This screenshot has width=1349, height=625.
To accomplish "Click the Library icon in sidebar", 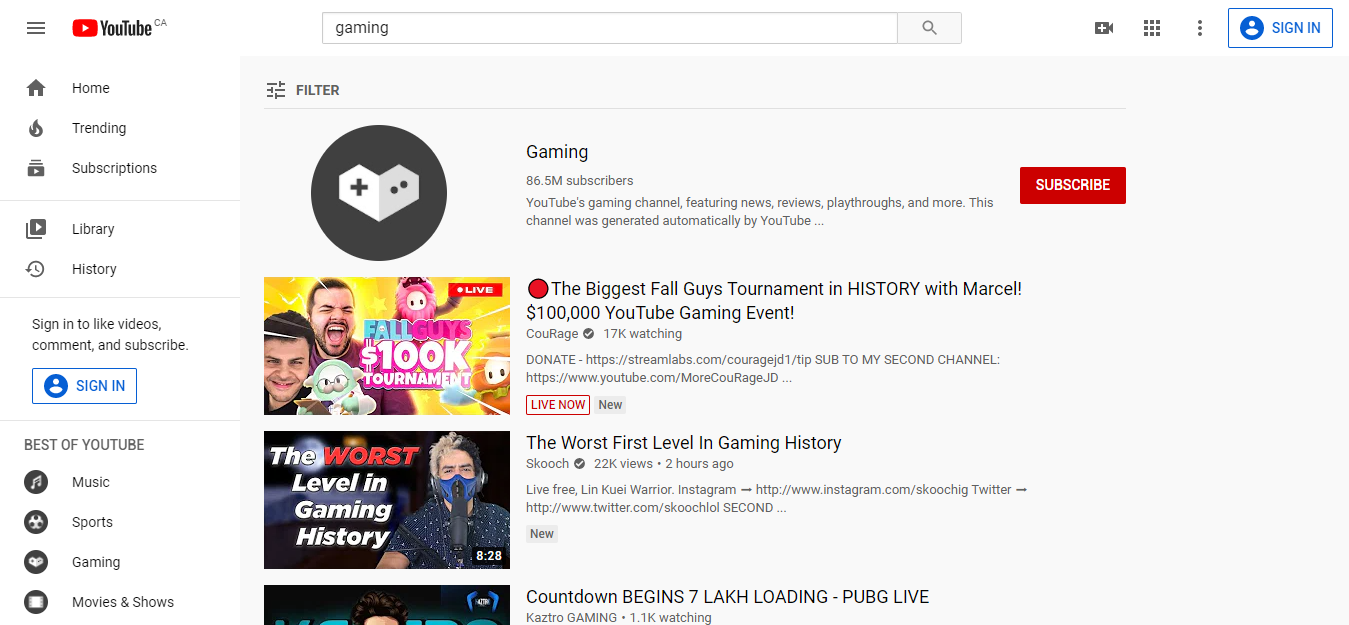I will tap(36, 229).
